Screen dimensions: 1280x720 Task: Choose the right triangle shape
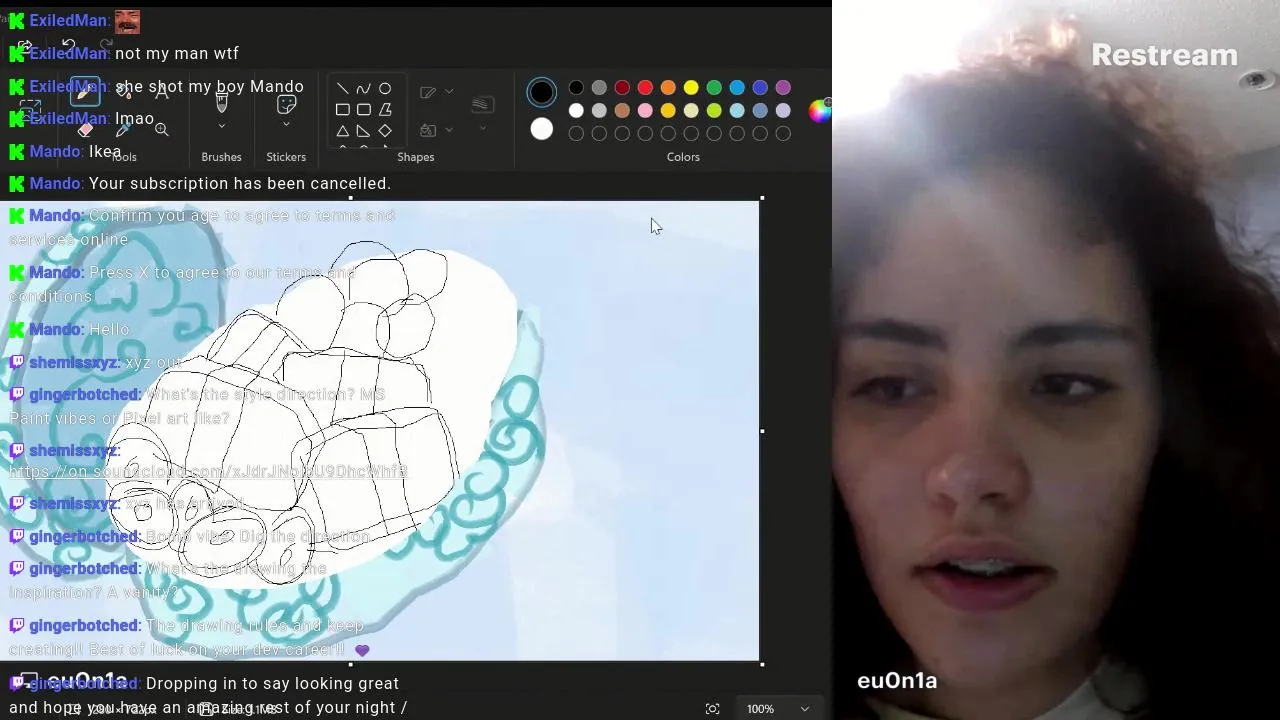click(363, 131)
